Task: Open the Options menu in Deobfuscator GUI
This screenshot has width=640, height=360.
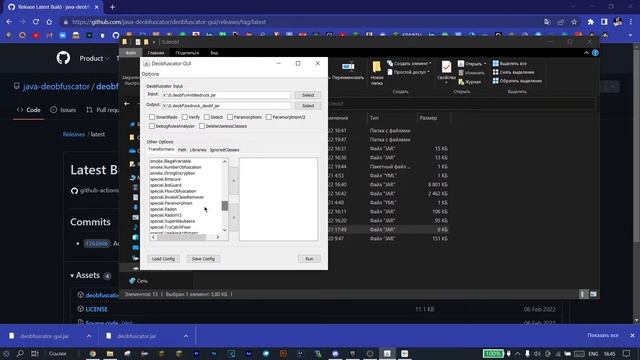Action: click(150, 74)
